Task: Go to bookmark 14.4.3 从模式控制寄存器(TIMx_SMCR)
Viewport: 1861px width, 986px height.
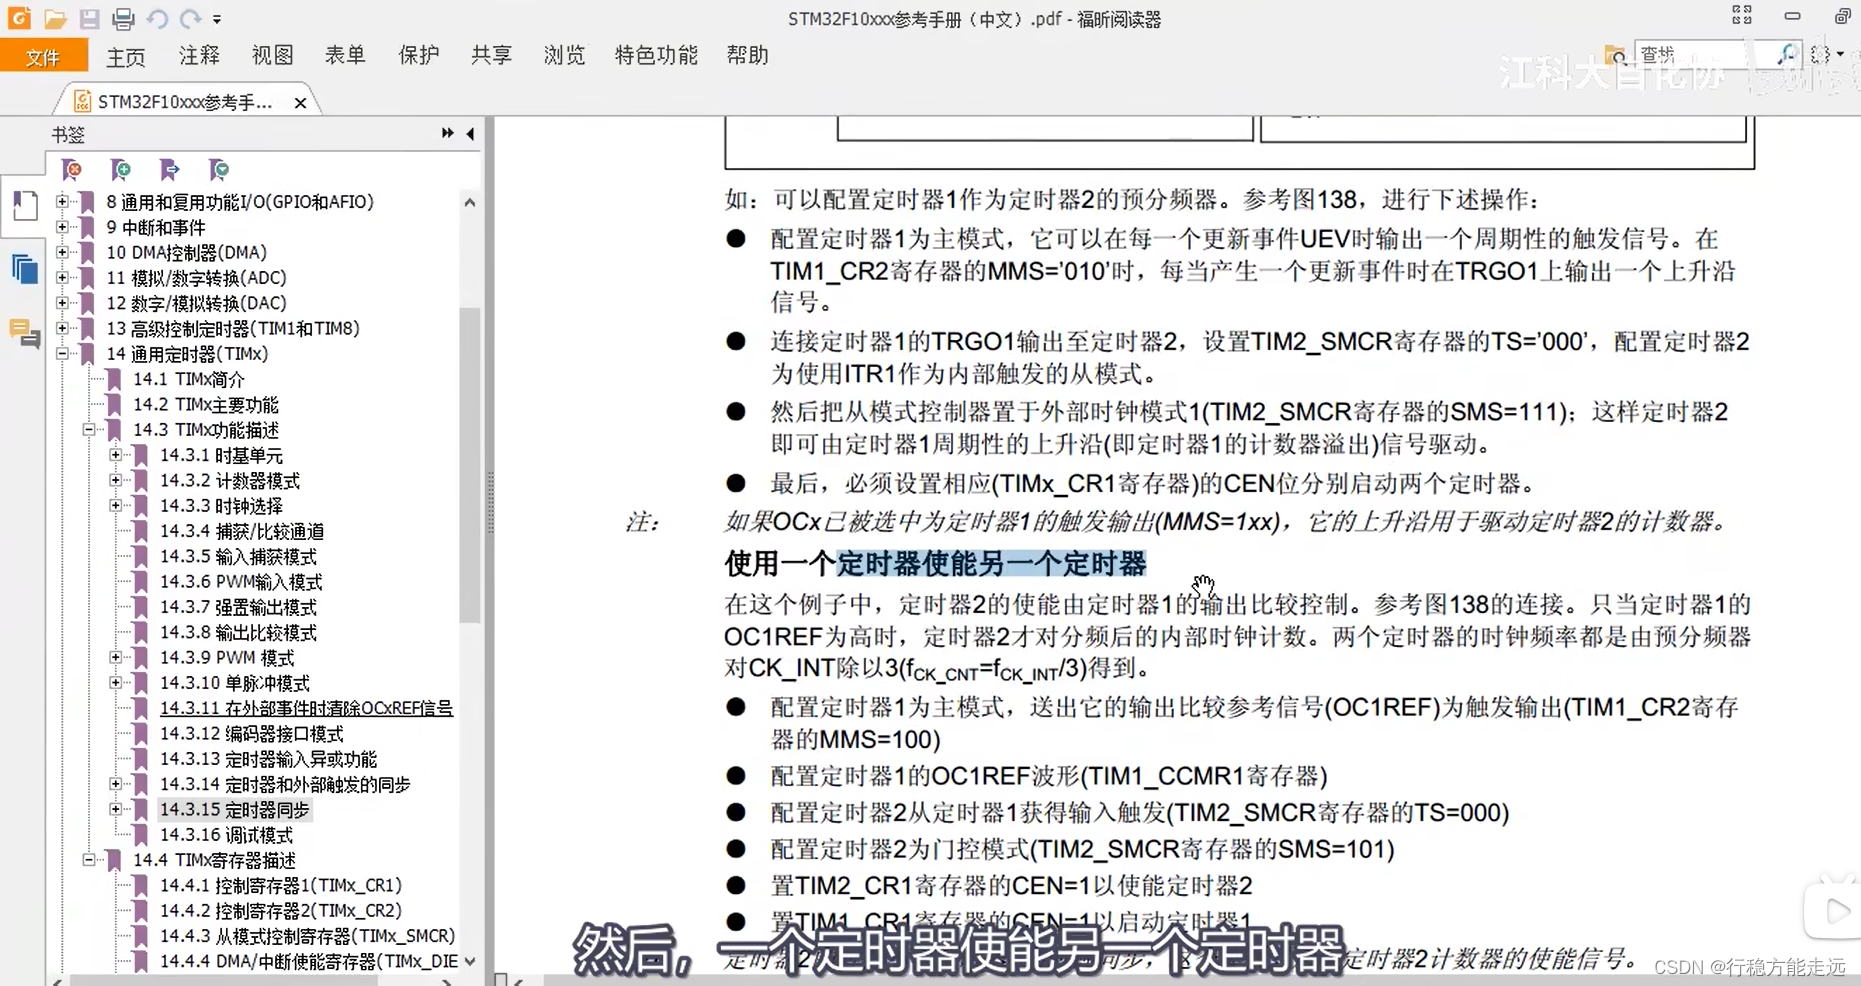Action: coord(308,936)
